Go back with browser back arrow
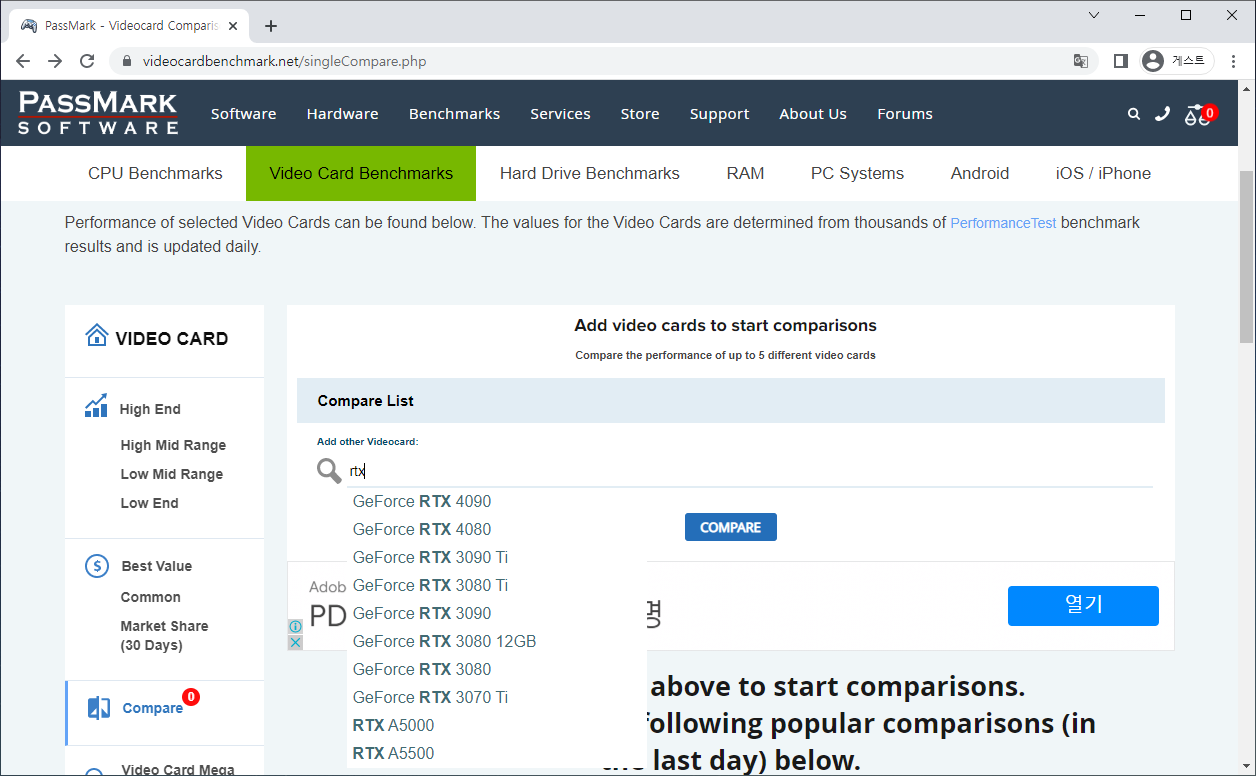1256x776 pixels. (23, 61)
